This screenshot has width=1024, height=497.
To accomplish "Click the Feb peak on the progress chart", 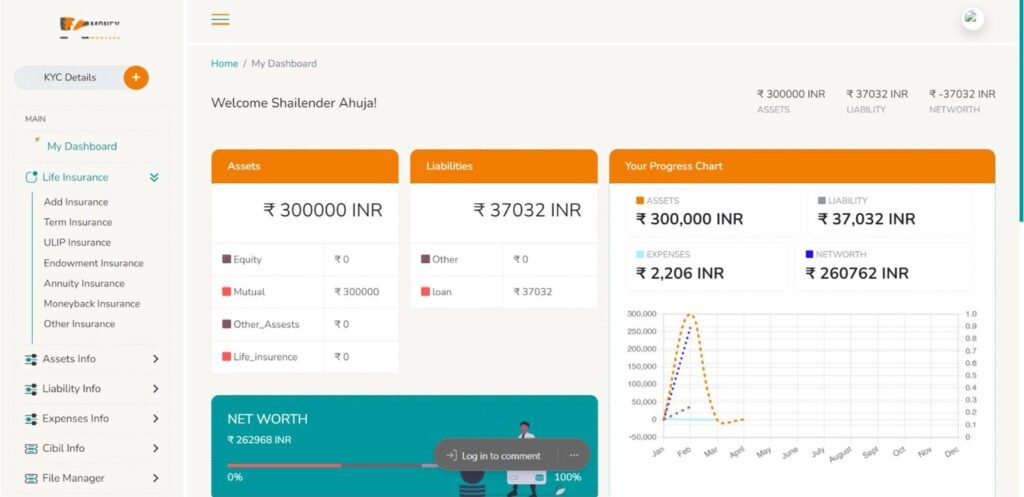I will pyautogui.click(x=690, y=315).
